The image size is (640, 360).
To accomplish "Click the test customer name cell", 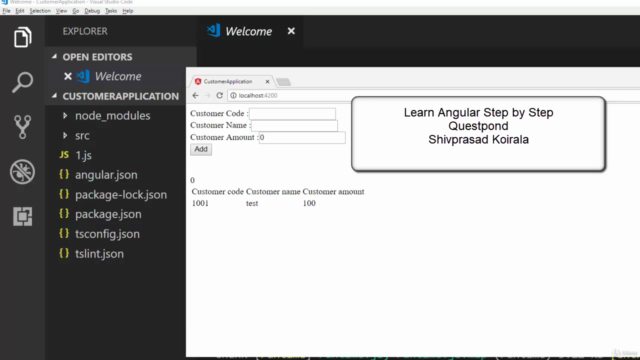I will point(252,203).
